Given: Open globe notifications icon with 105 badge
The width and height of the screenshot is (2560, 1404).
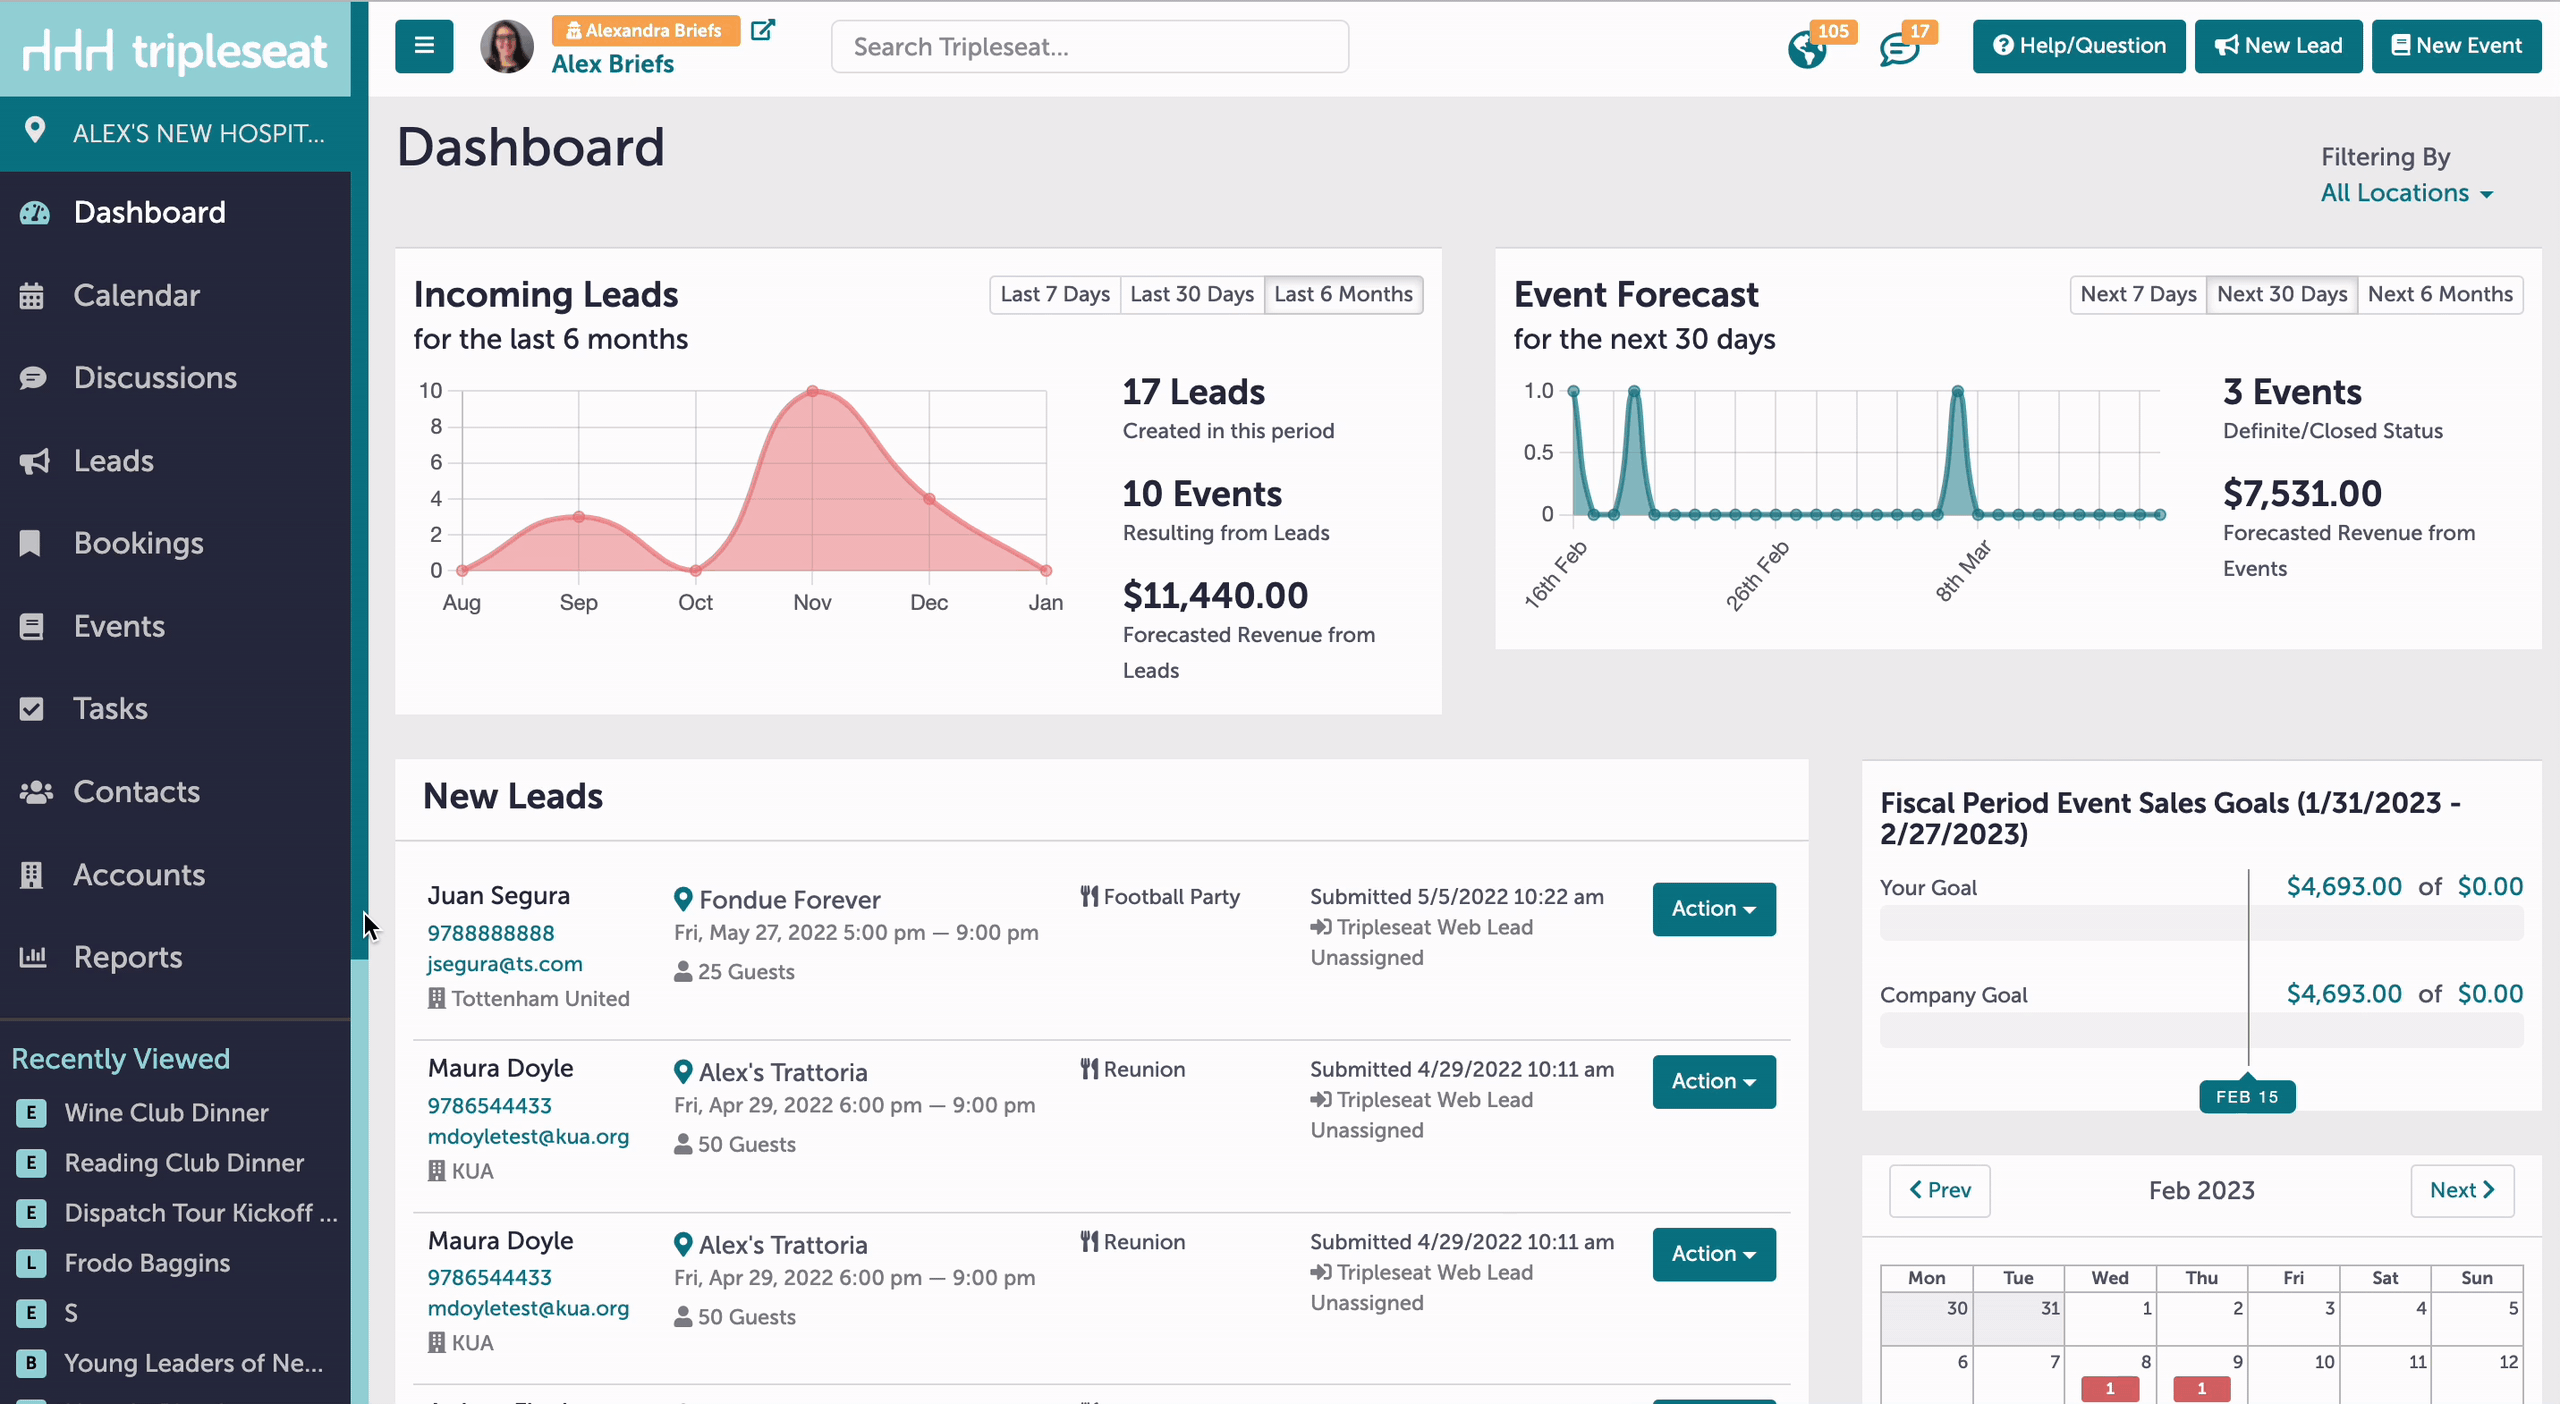Looking at the screenshot, I should point(1806,49).
